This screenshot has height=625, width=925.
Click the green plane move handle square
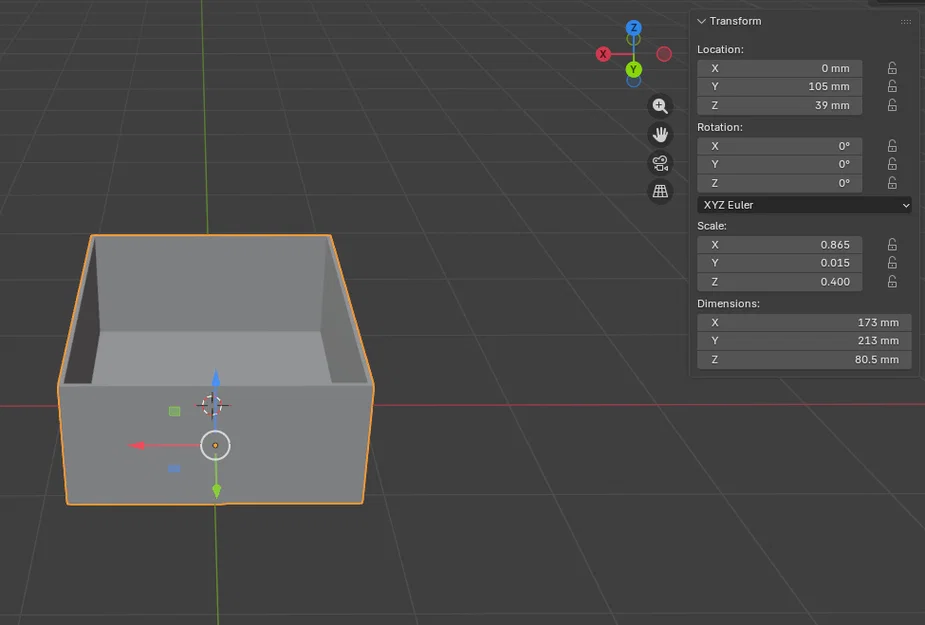(175, 411)
